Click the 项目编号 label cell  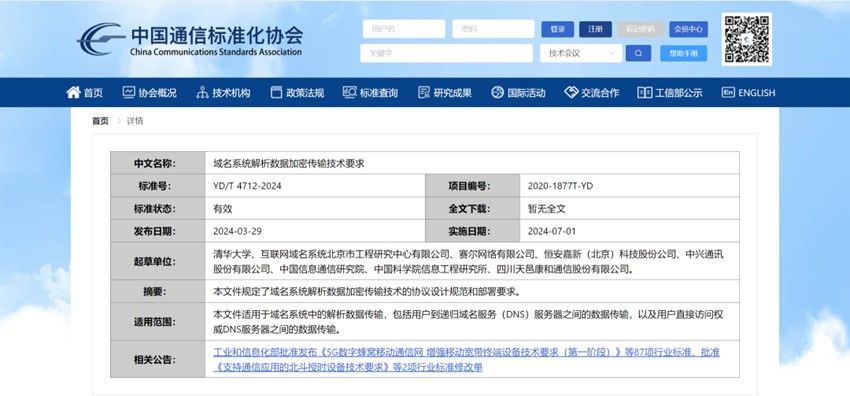click(472, 186)
